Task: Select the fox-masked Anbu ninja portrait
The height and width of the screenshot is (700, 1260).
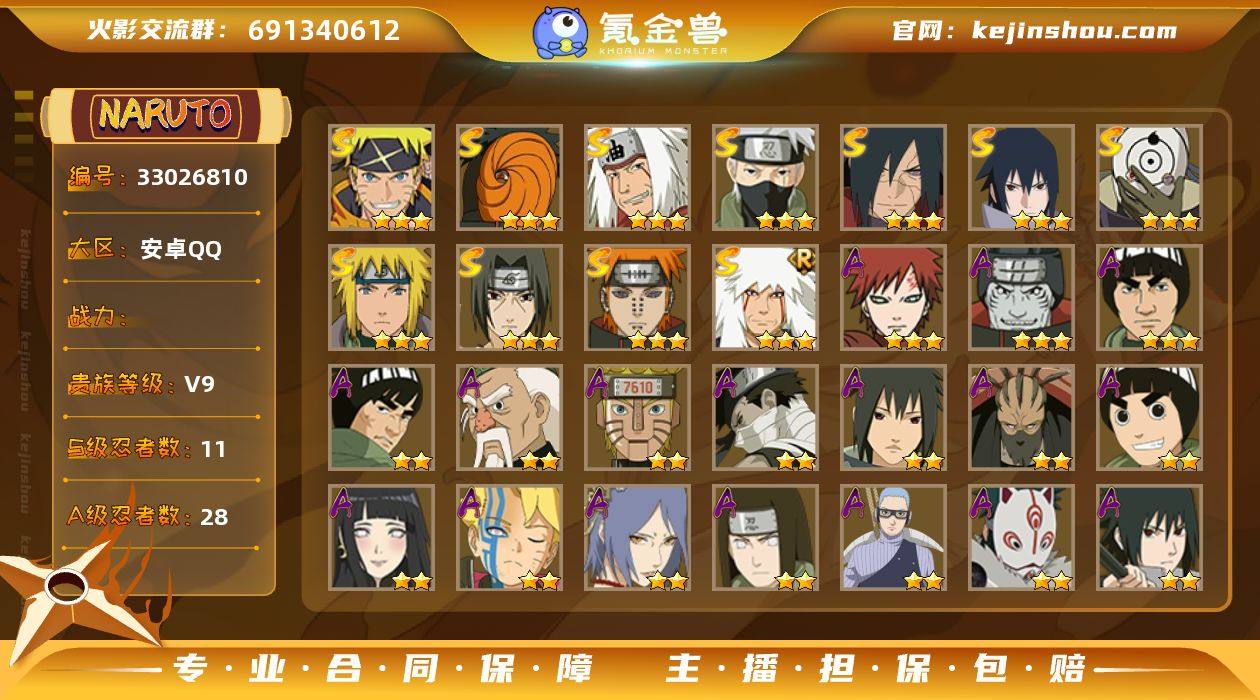Action: click(x=1022, y=538)
